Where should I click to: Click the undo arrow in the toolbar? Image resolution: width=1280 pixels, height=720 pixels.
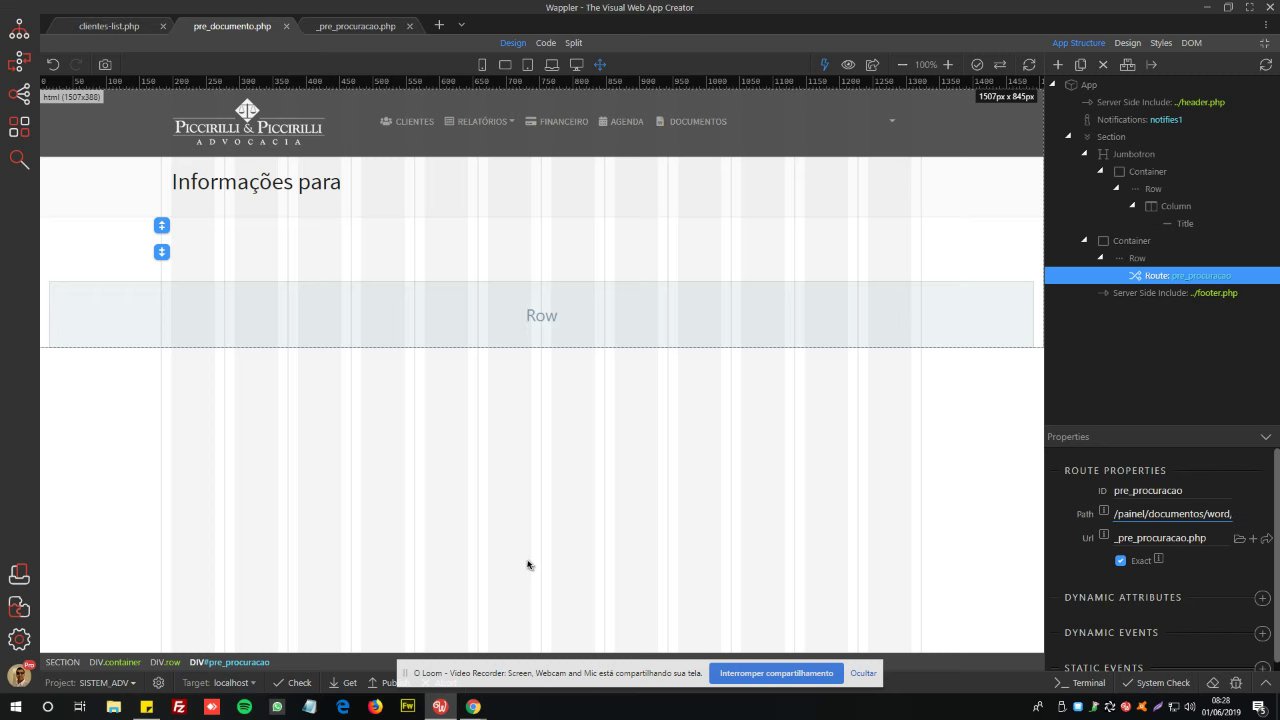(x=53, y=64)
